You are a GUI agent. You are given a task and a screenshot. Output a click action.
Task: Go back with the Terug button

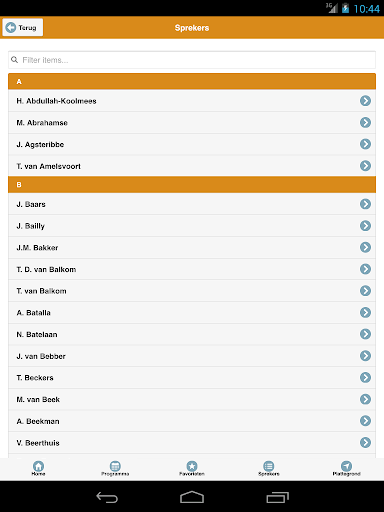[23, 27]
